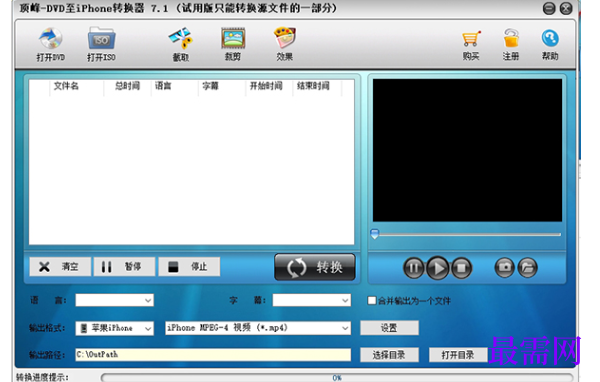Open iPhone MPEG-4 视频 format dropdown
Viewport: 600px width, 382px height.
click(x=258, y=328)
